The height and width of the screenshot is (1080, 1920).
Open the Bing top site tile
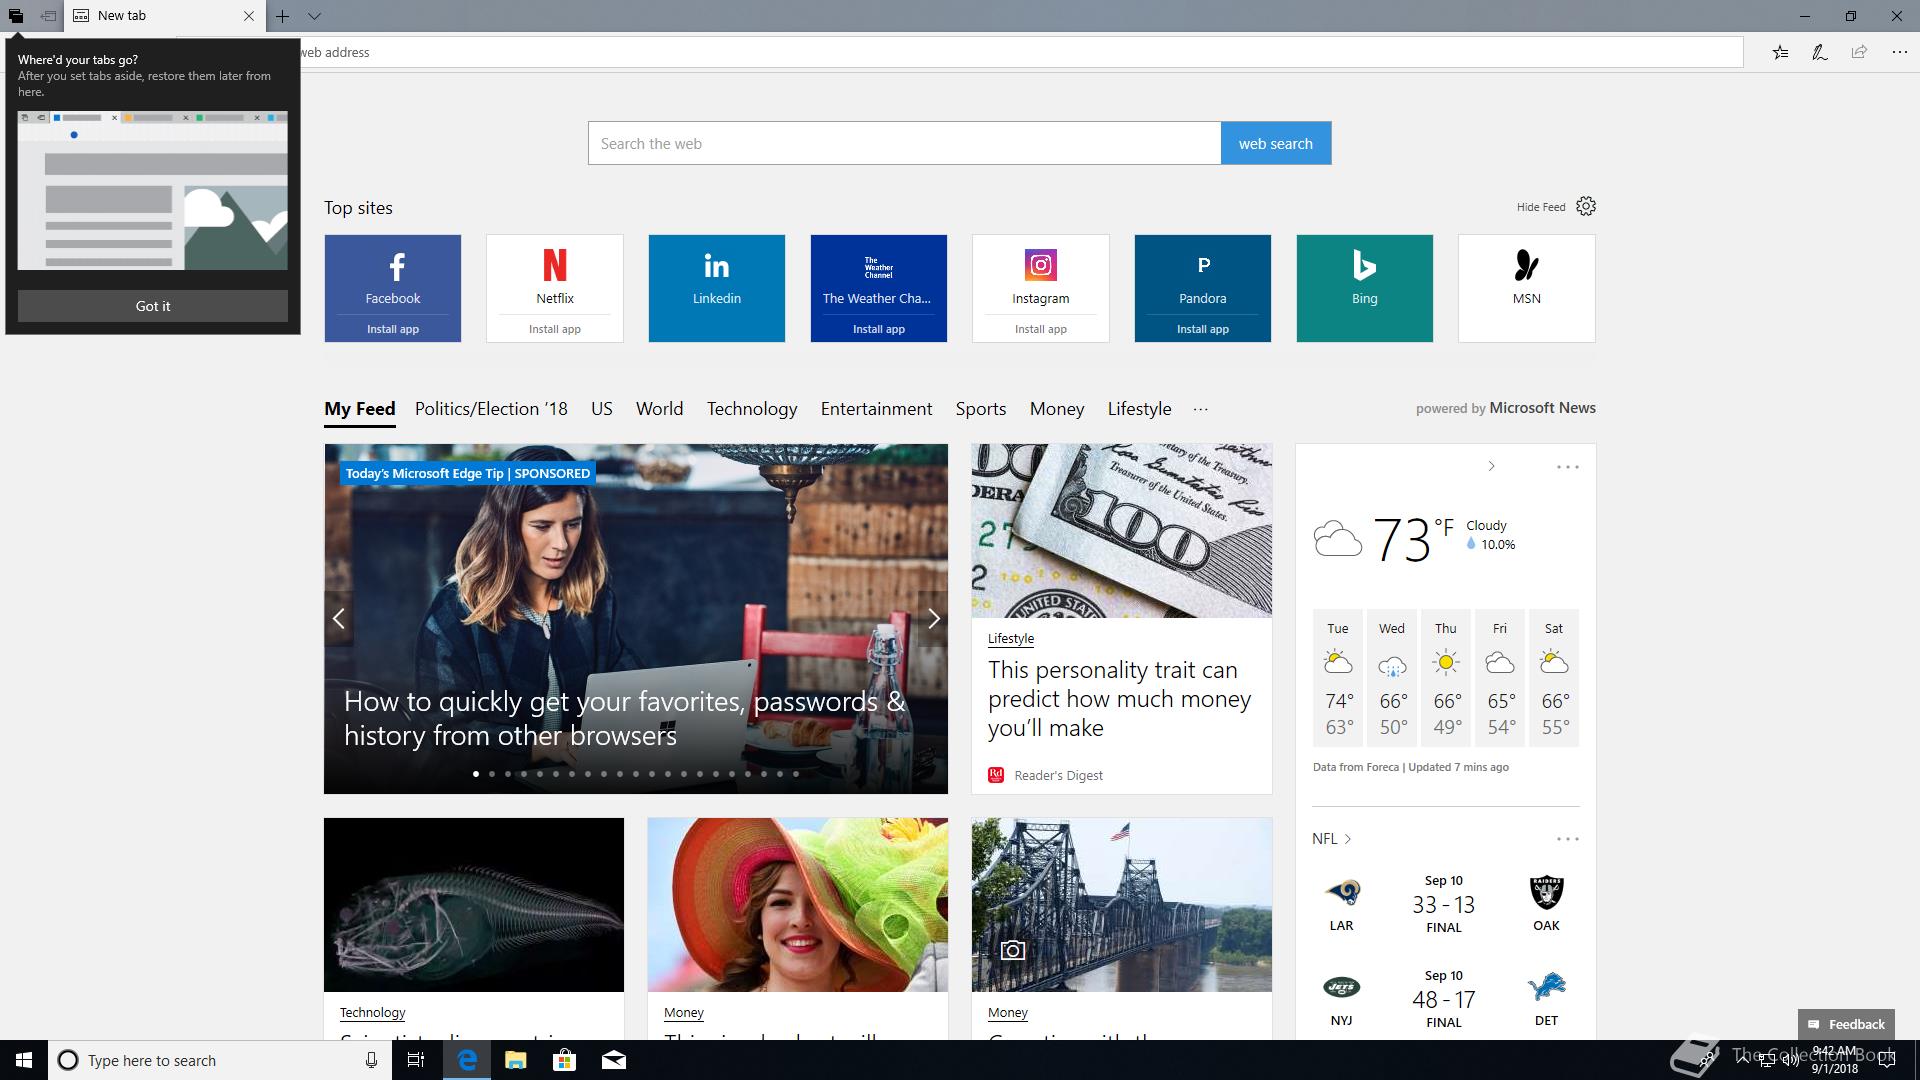click(x=1365, y=288)
